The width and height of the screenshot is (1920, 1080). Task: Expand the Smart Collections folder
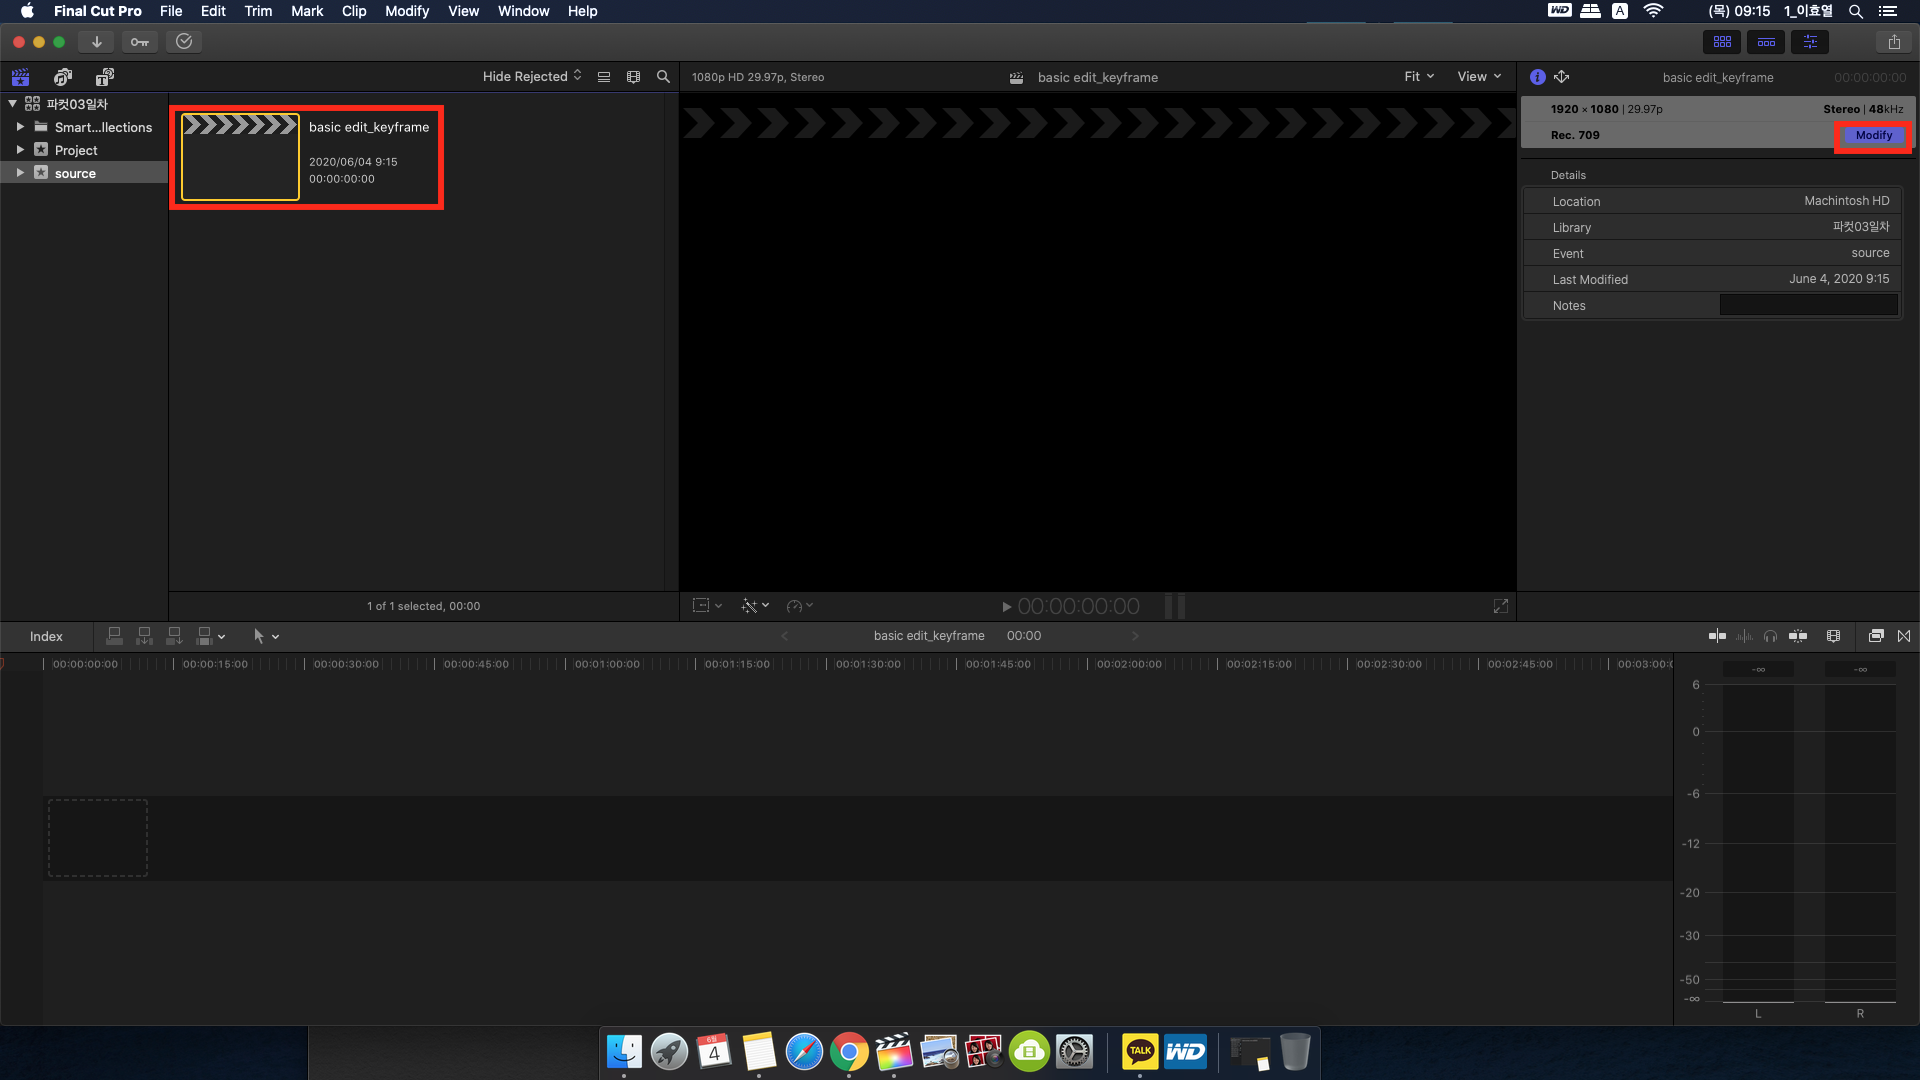[x=20, y=127]
